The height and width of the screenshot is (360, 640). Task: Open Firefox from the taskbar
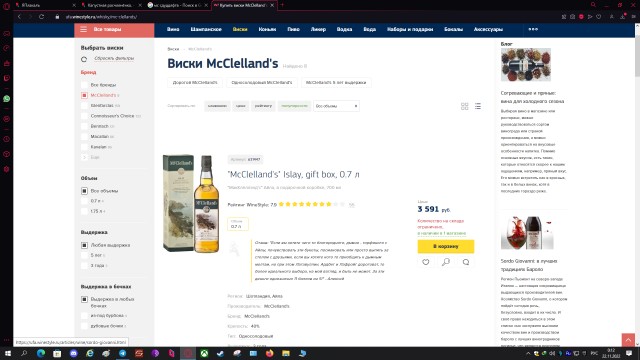pyautogui.click(x=269, y=353)
